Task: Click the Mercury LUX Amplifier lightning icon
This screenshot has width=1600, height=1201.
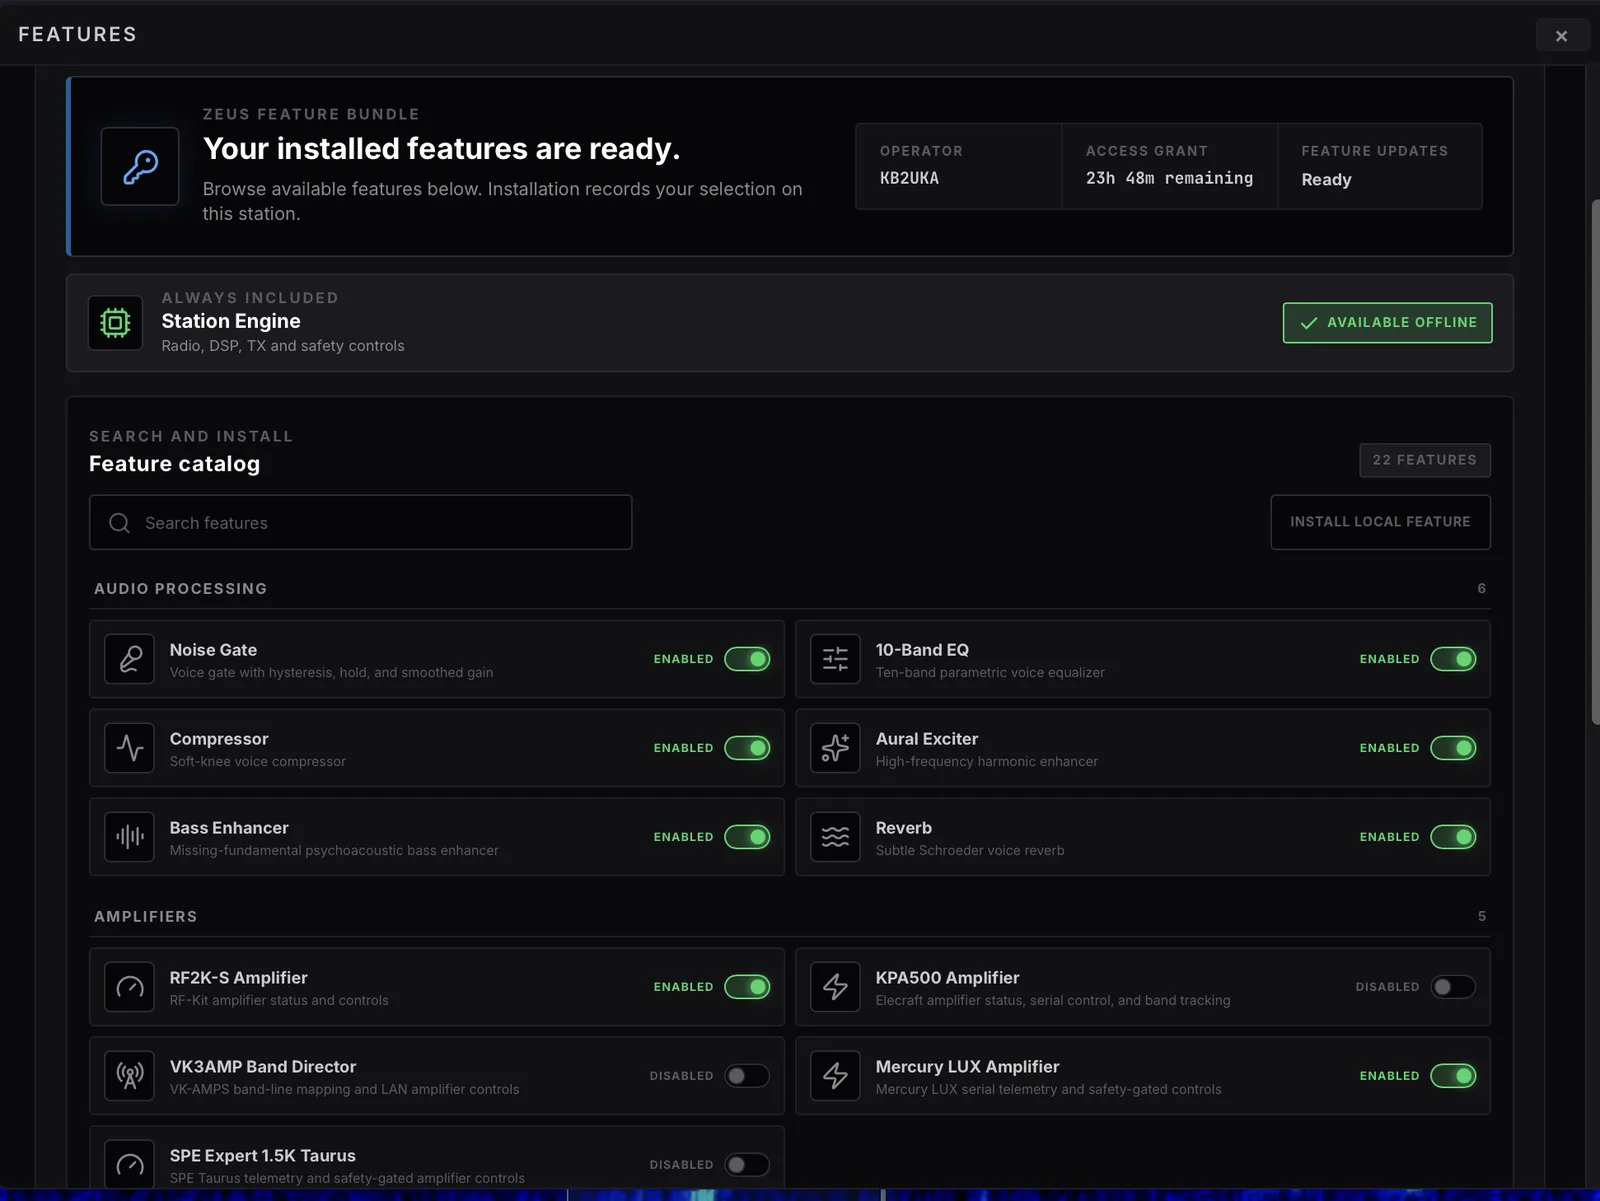Action: point(835,1076)
